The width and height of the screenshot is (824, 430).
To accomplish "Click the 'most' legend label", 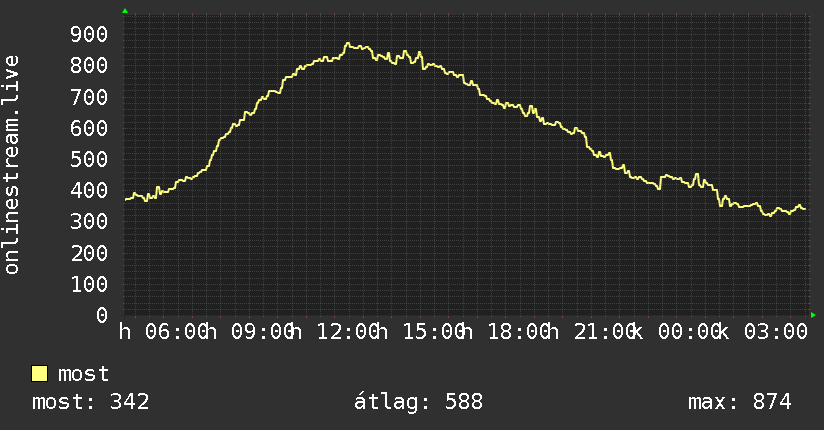I will pyautogui.click(x=83, y=374).
